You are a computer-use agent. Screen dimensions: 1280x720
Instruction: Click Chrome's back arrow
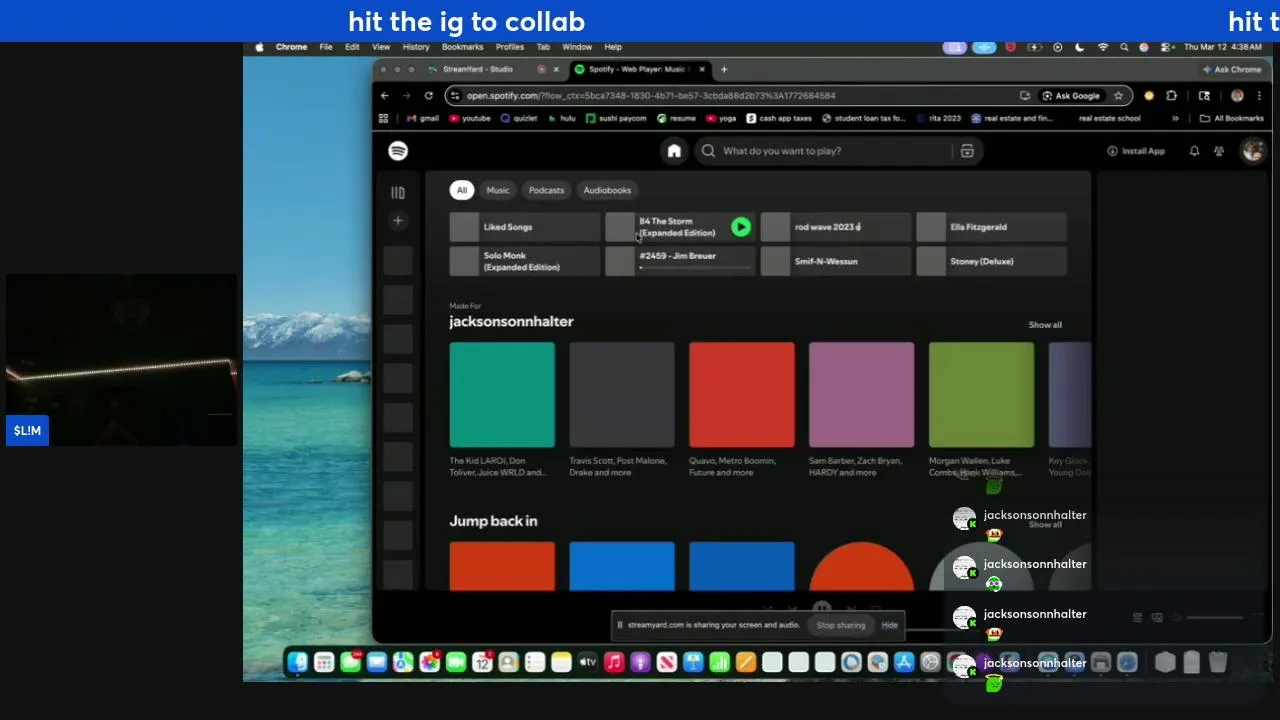click(x=385, y=96)
